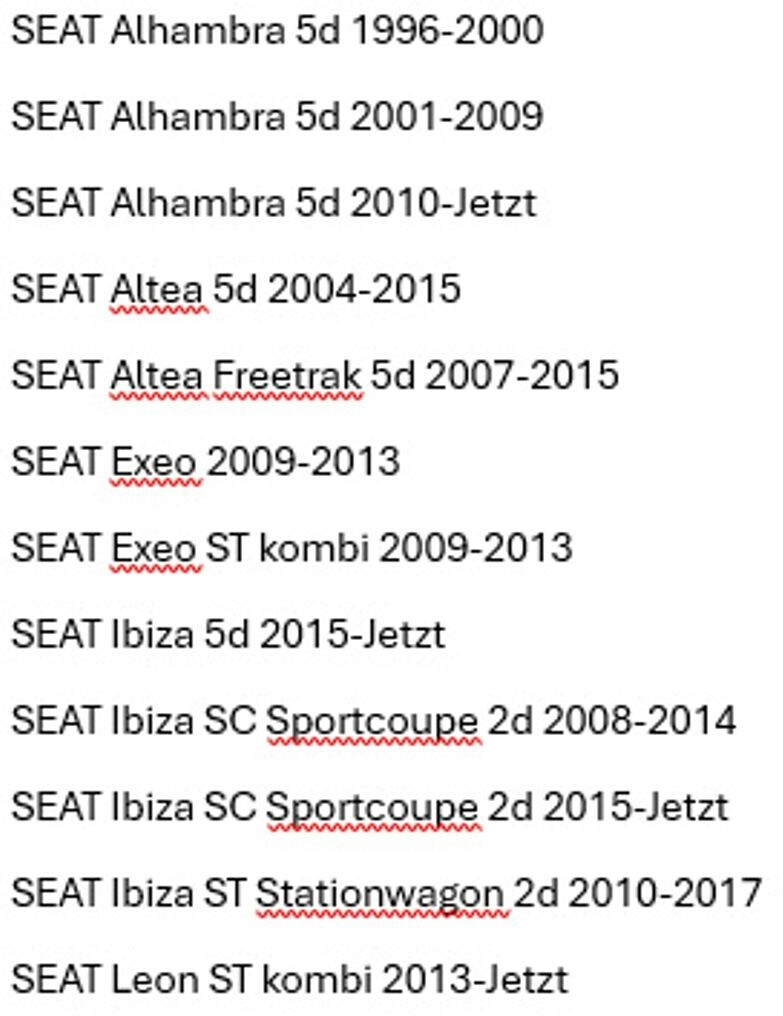Click Sportcoupe in the "2d 2015-Jetzt" line

pyautogui.click(x=373, y=806)
